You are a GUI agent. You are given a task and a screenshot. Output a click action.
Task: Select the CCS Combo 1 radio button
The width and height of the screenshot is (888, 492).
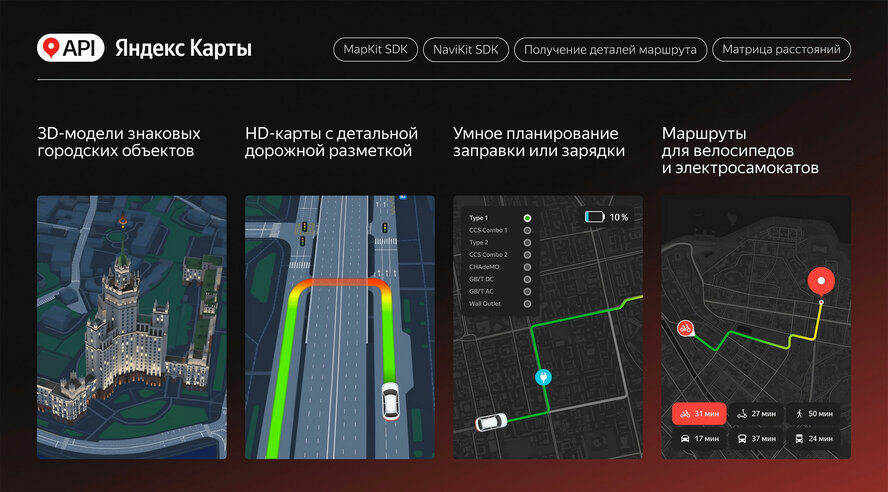pyautogui.click(x=527, y=230)
